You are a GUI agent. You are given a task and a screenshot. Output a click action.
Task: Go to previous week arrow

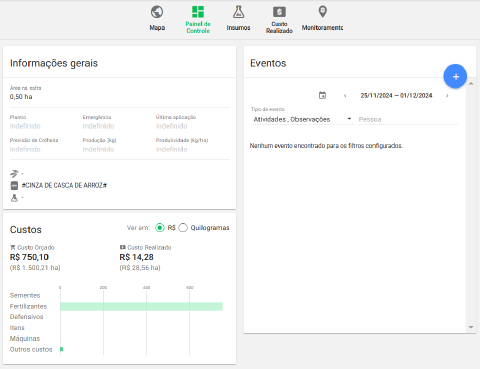coord(345,96)
